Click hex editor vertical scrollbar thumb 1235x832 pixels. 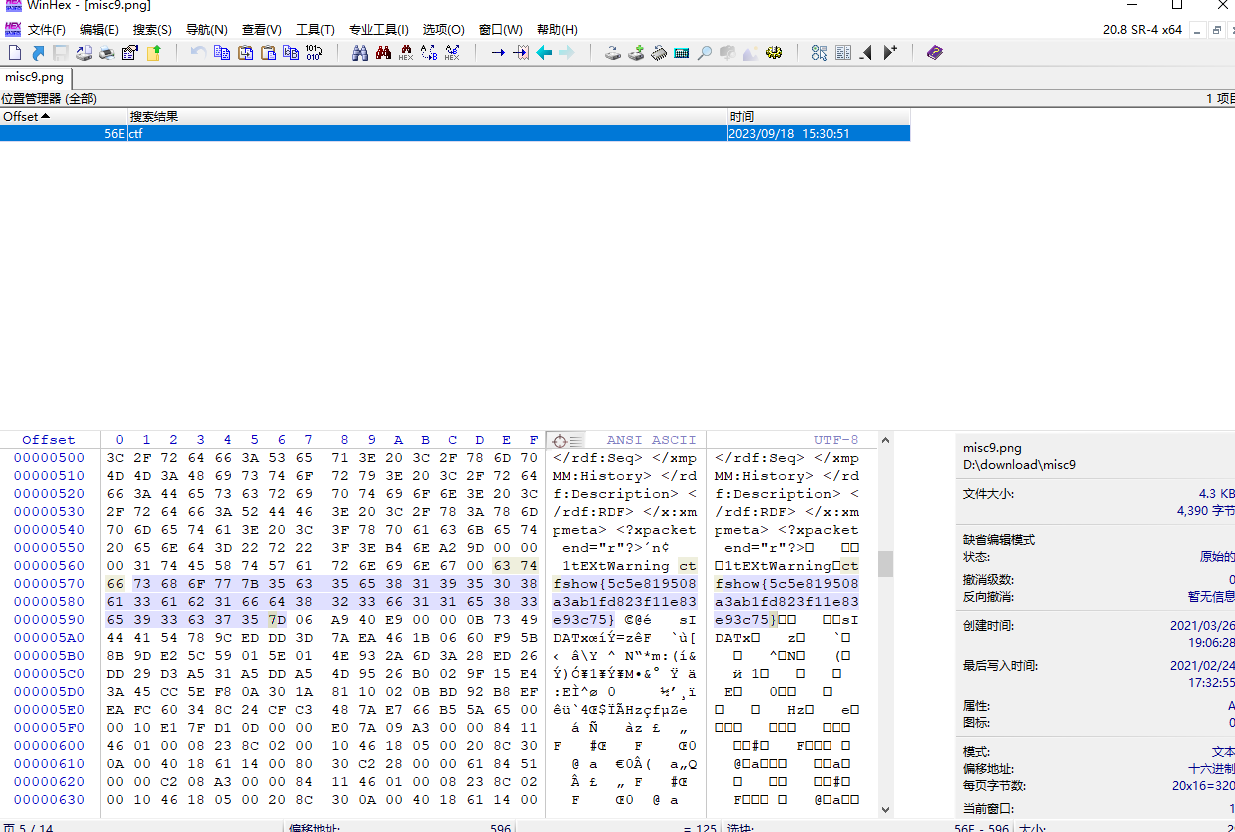885,564
